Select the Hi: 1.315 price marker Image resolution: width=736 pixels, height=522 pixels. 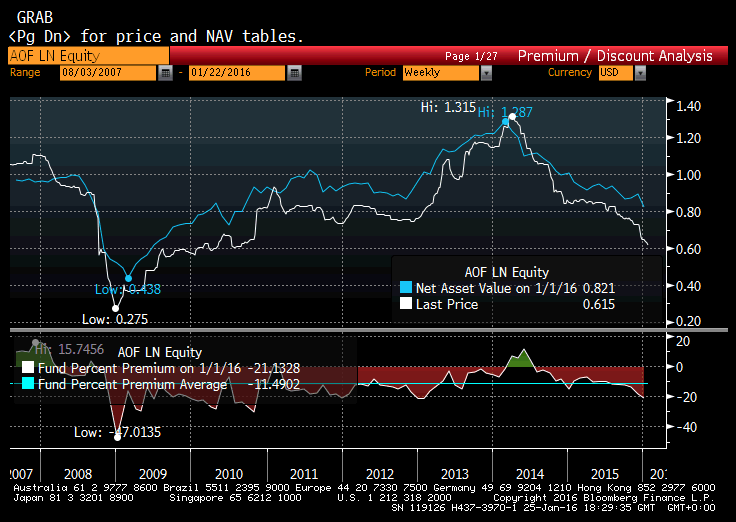click(512, 116)
